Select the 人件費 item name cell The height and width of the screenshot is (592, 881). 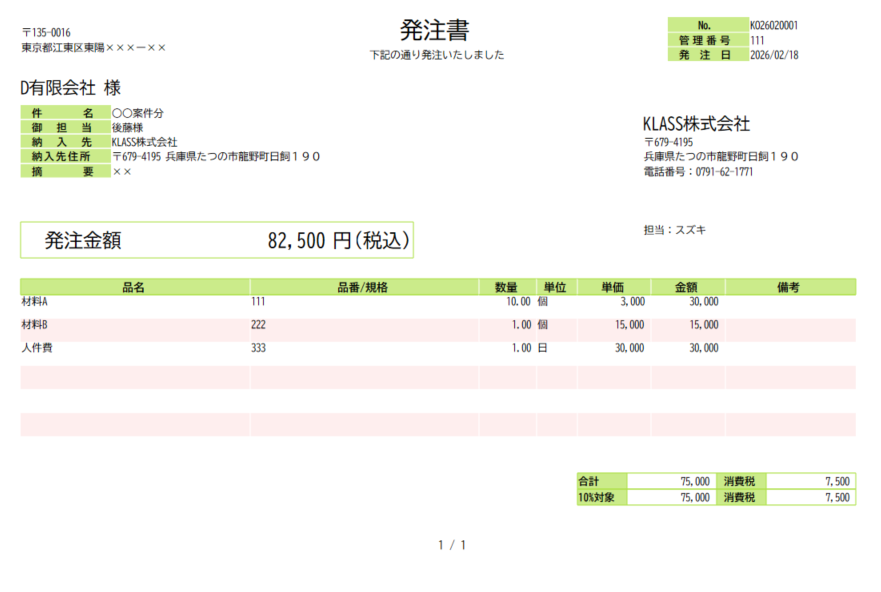point(37,348)
